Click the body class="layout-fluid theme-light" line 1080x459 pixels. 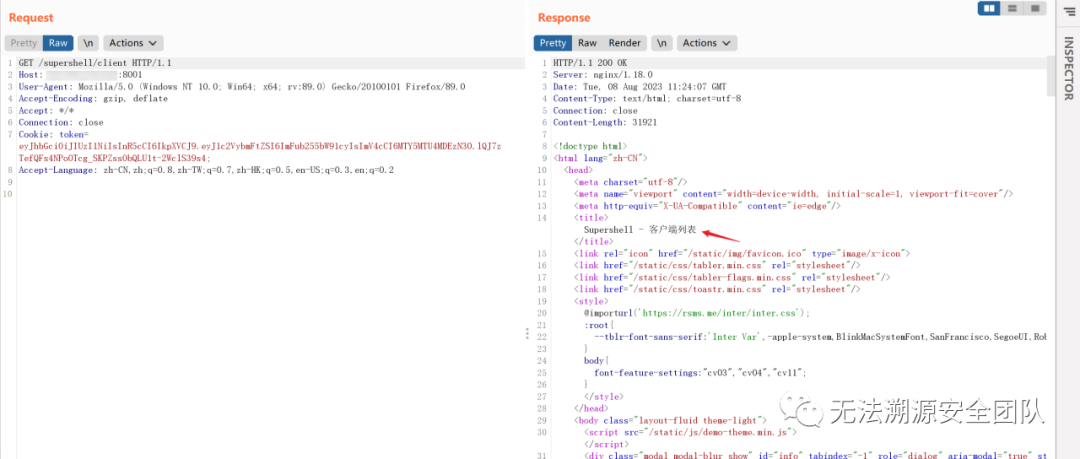coord(670,420)
